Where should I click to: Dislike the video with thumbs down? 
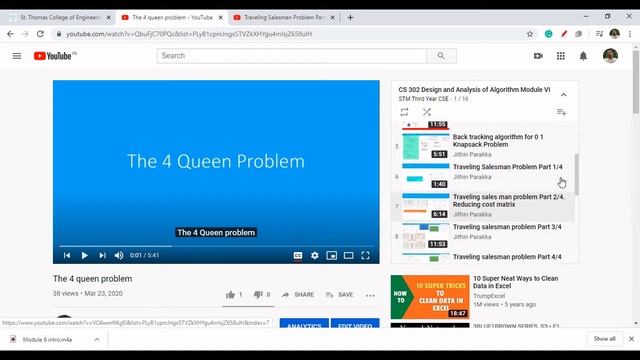pyautogui.click(x=262, y=295)
